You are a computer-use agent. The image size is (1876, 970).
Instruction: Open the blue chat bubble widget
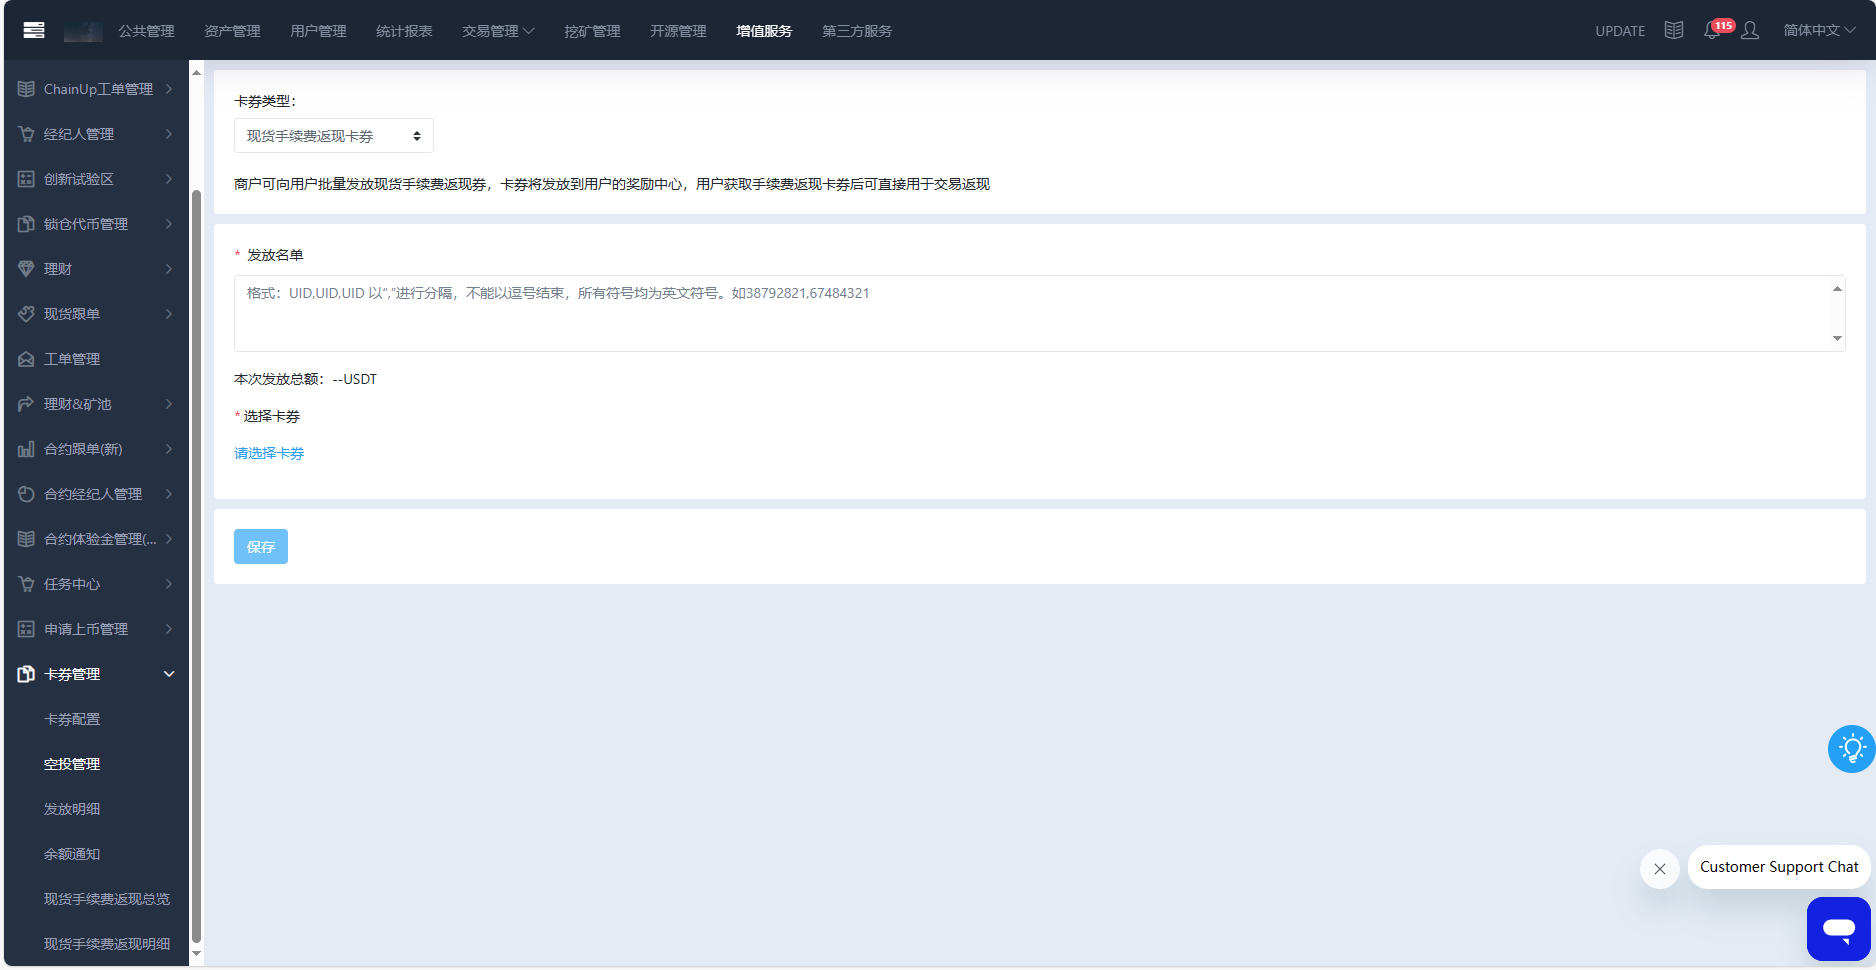pyautogui.click(x=1839, y=929)
